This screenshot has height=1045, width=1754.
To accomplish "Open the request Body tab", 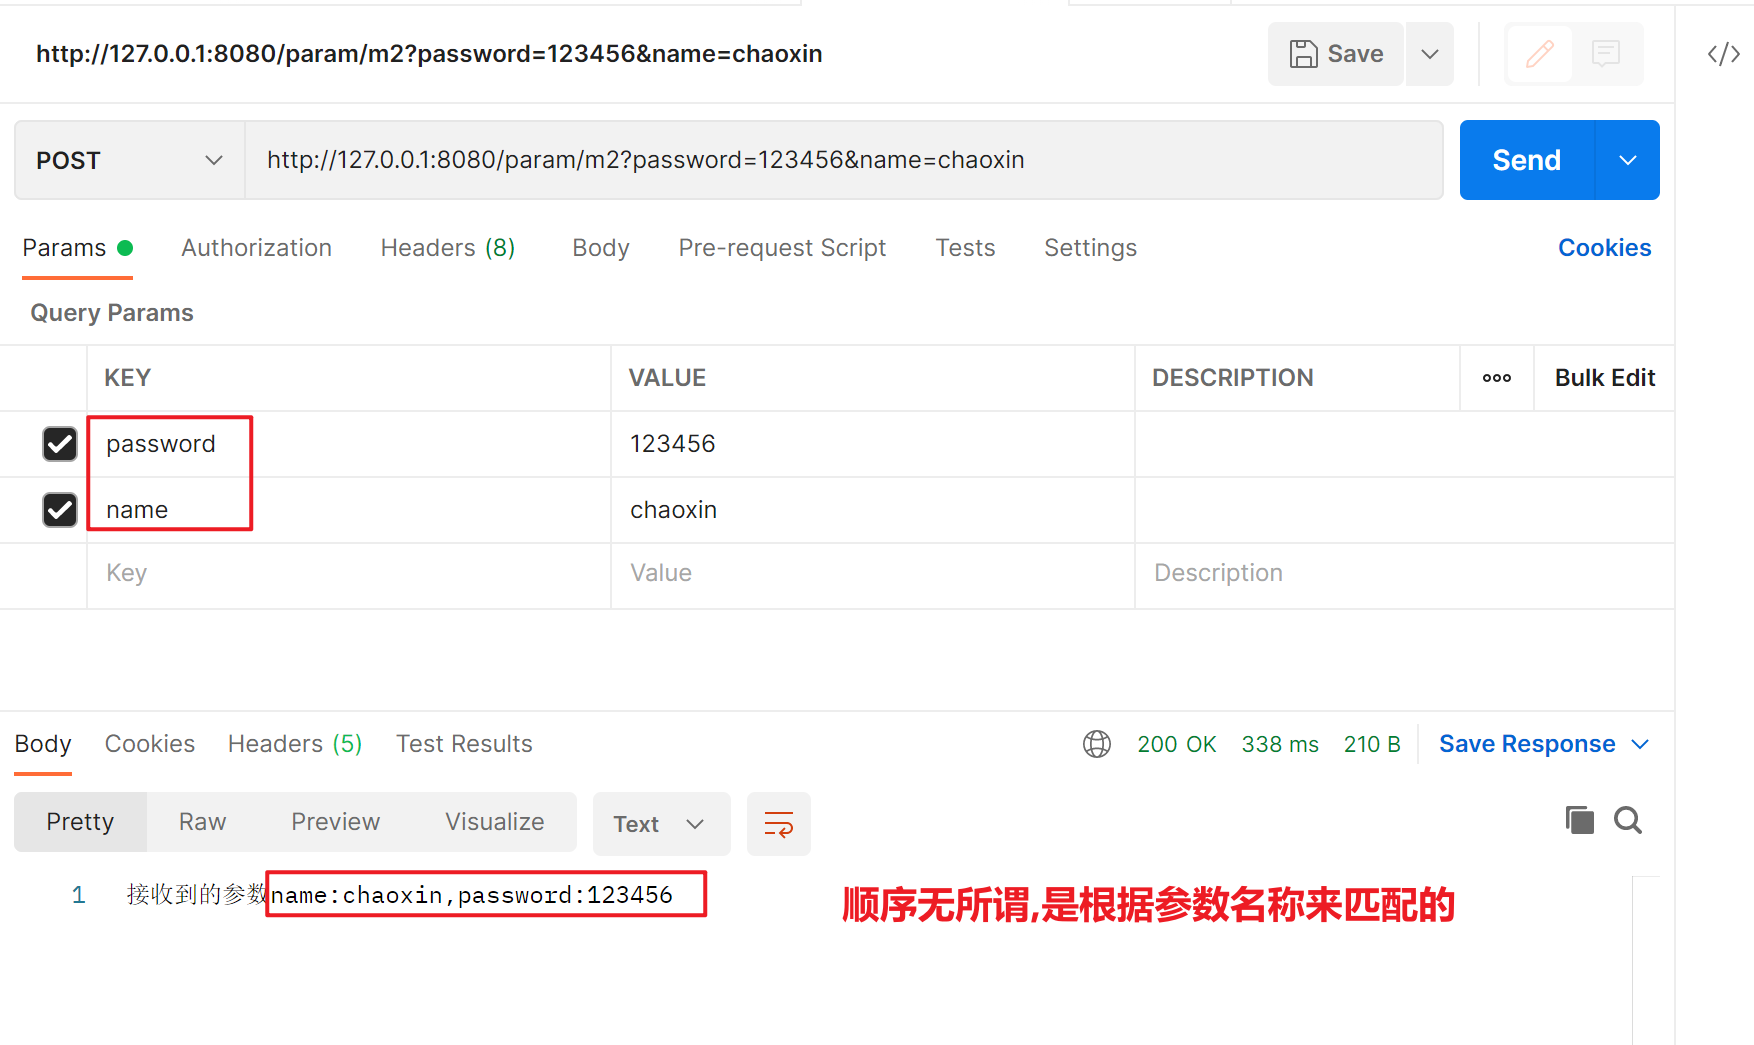I will tap(600, 248).
